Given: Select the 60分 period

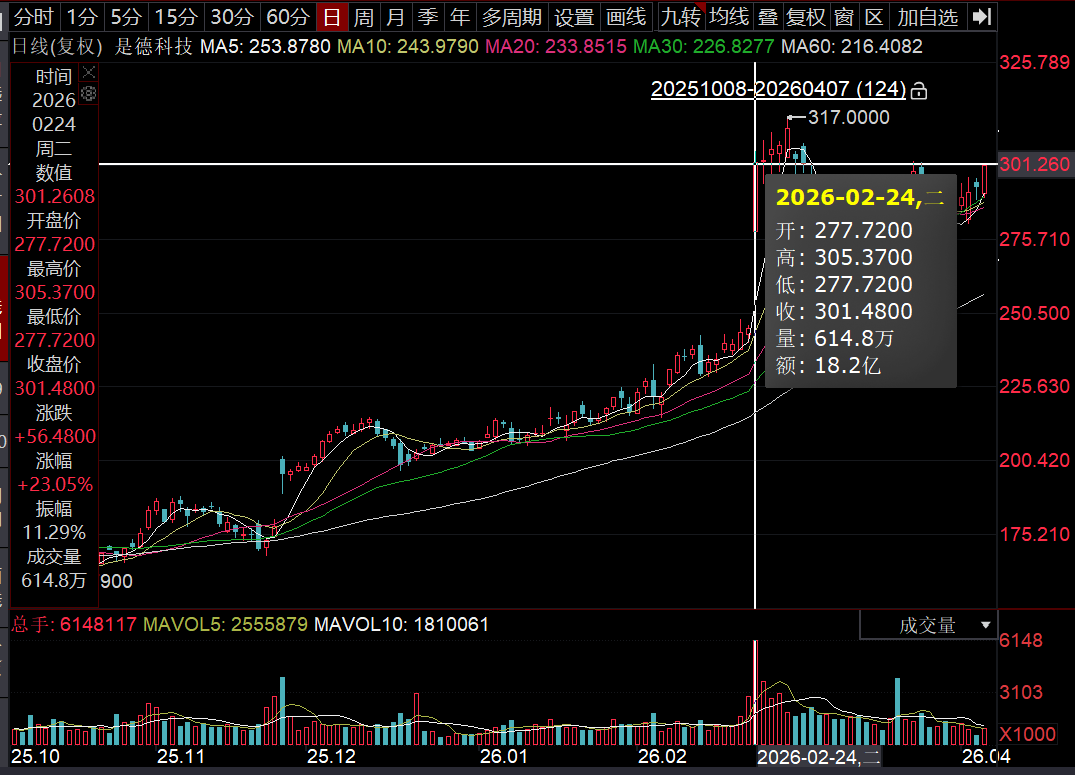Looking at the screenshot, I should pyautogui.click(x=287, y=16).
